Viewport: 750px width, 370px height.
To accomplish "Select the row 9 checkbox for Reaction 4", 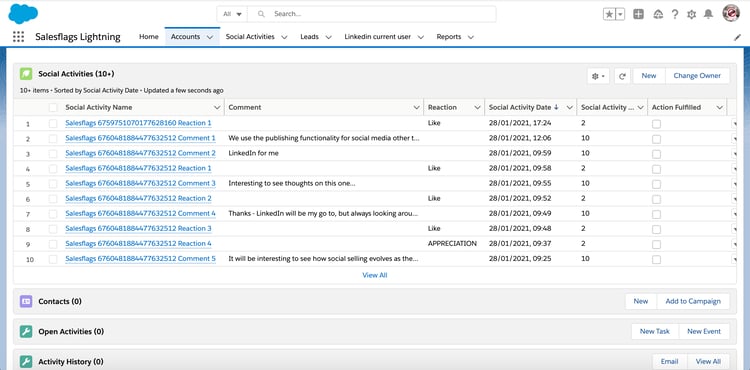I will point(53,244).
